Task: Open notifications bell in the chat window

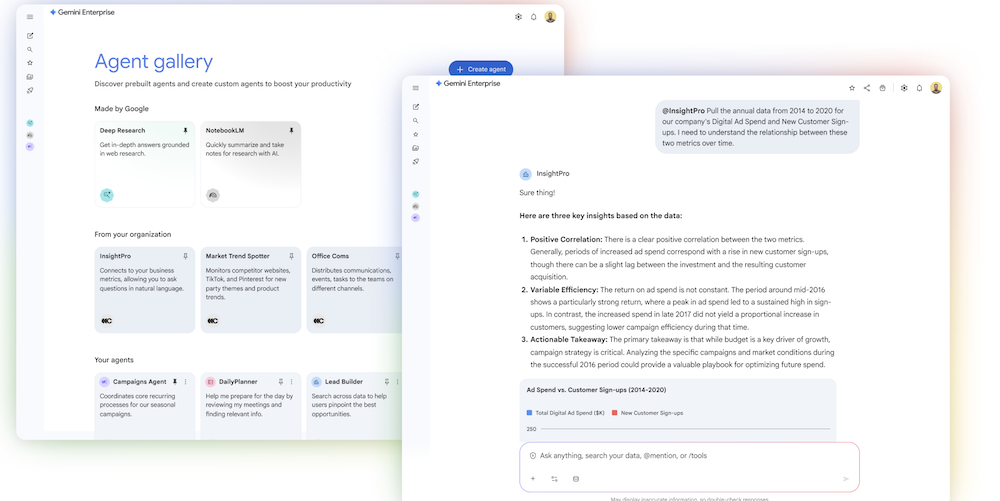Action: tap(919, 88)
